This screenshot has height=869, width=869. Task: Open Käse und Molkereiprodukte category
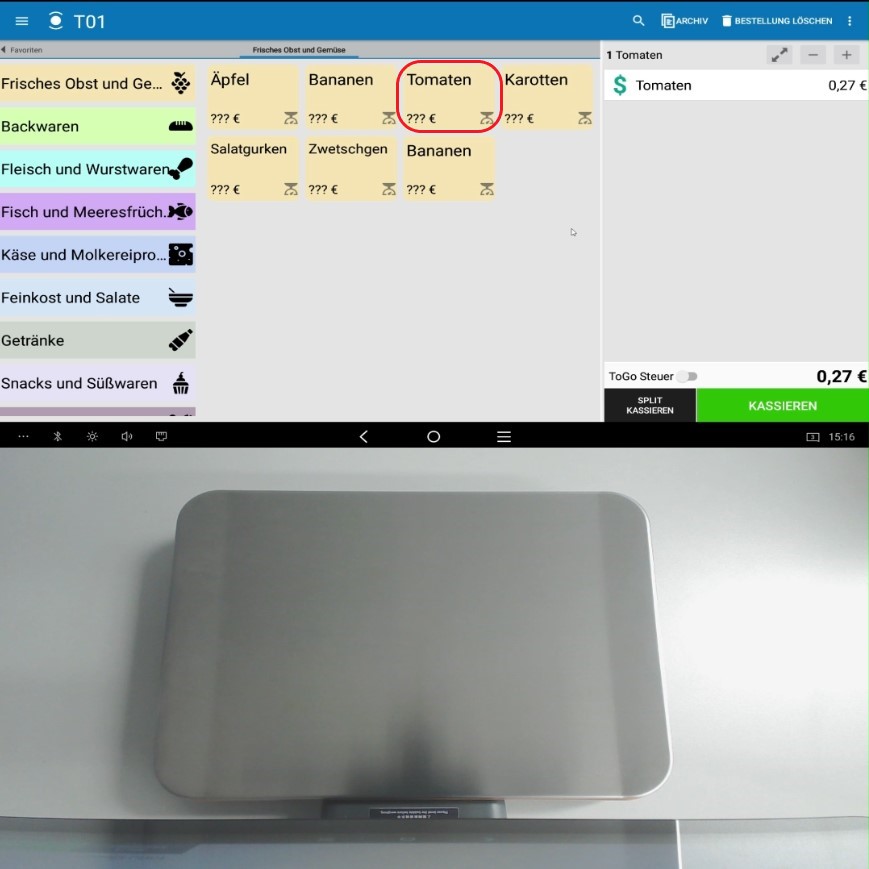97,255
